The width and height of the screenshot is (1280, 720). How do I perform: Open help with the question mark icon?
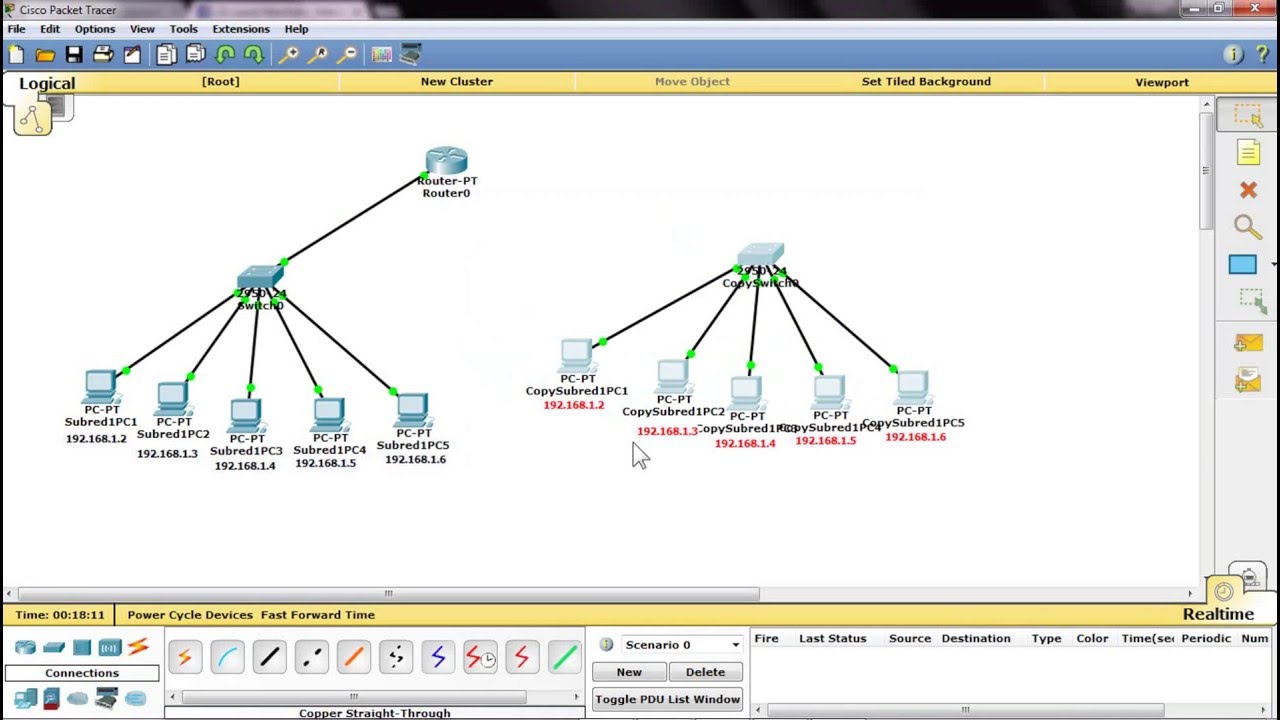1260,55
